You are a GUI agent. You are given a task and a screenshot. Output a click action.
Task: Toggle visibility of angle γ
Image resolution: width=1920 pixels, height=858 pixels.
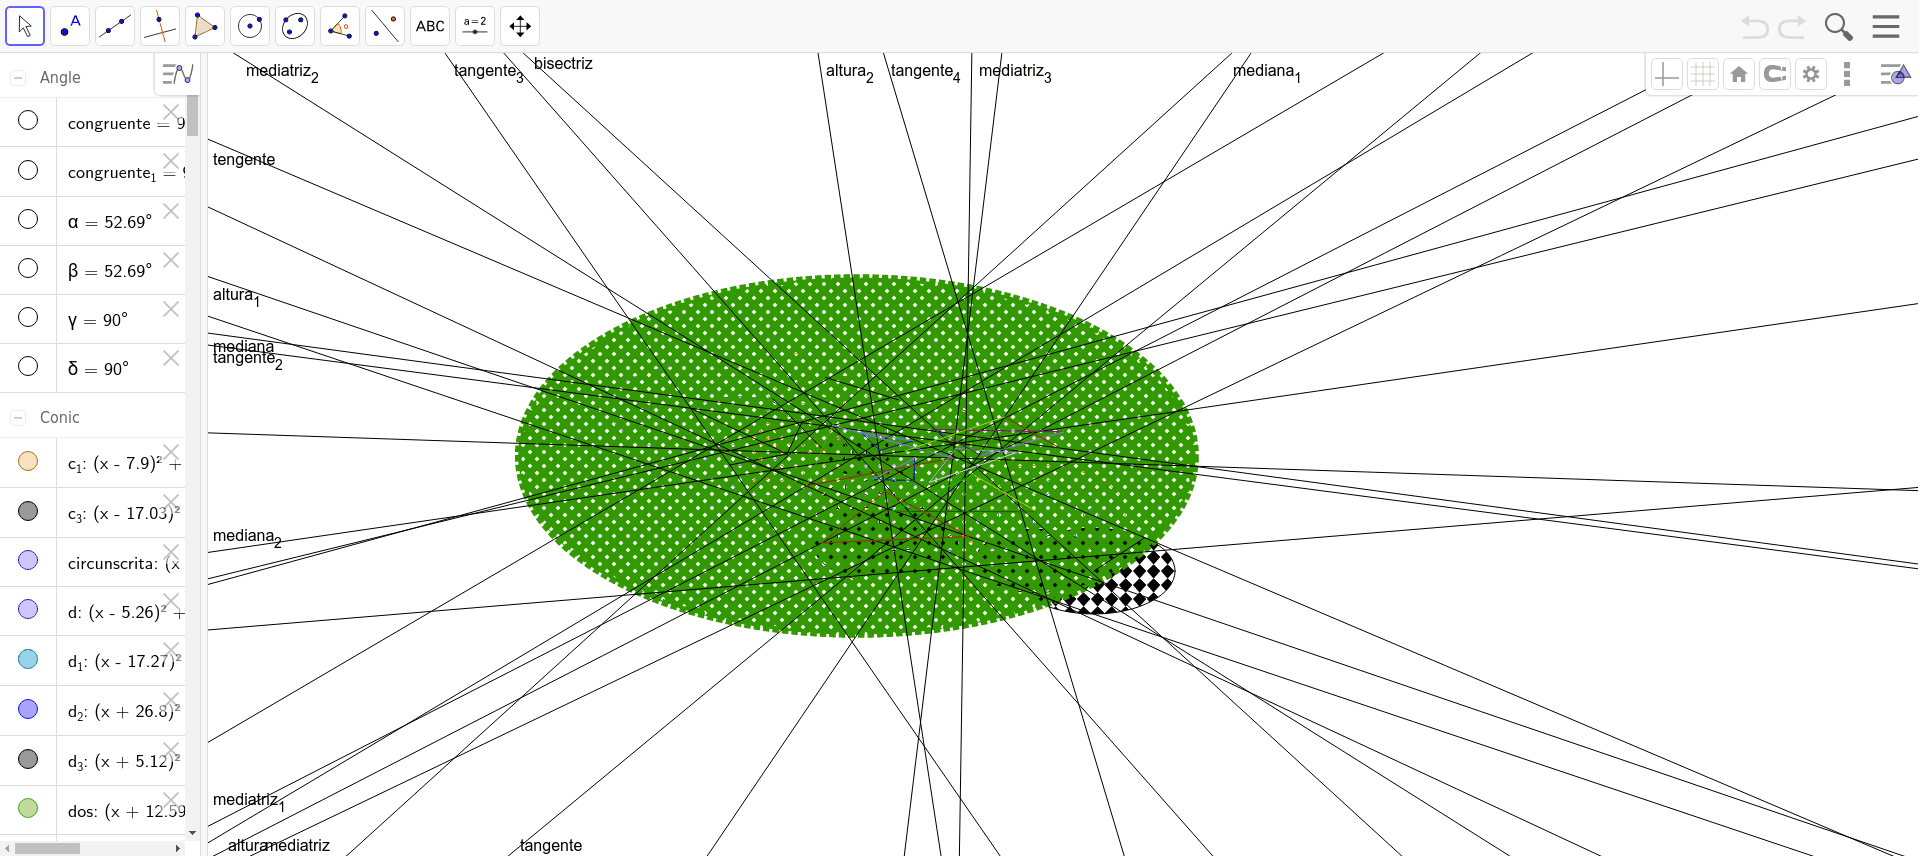pos(28,317)
